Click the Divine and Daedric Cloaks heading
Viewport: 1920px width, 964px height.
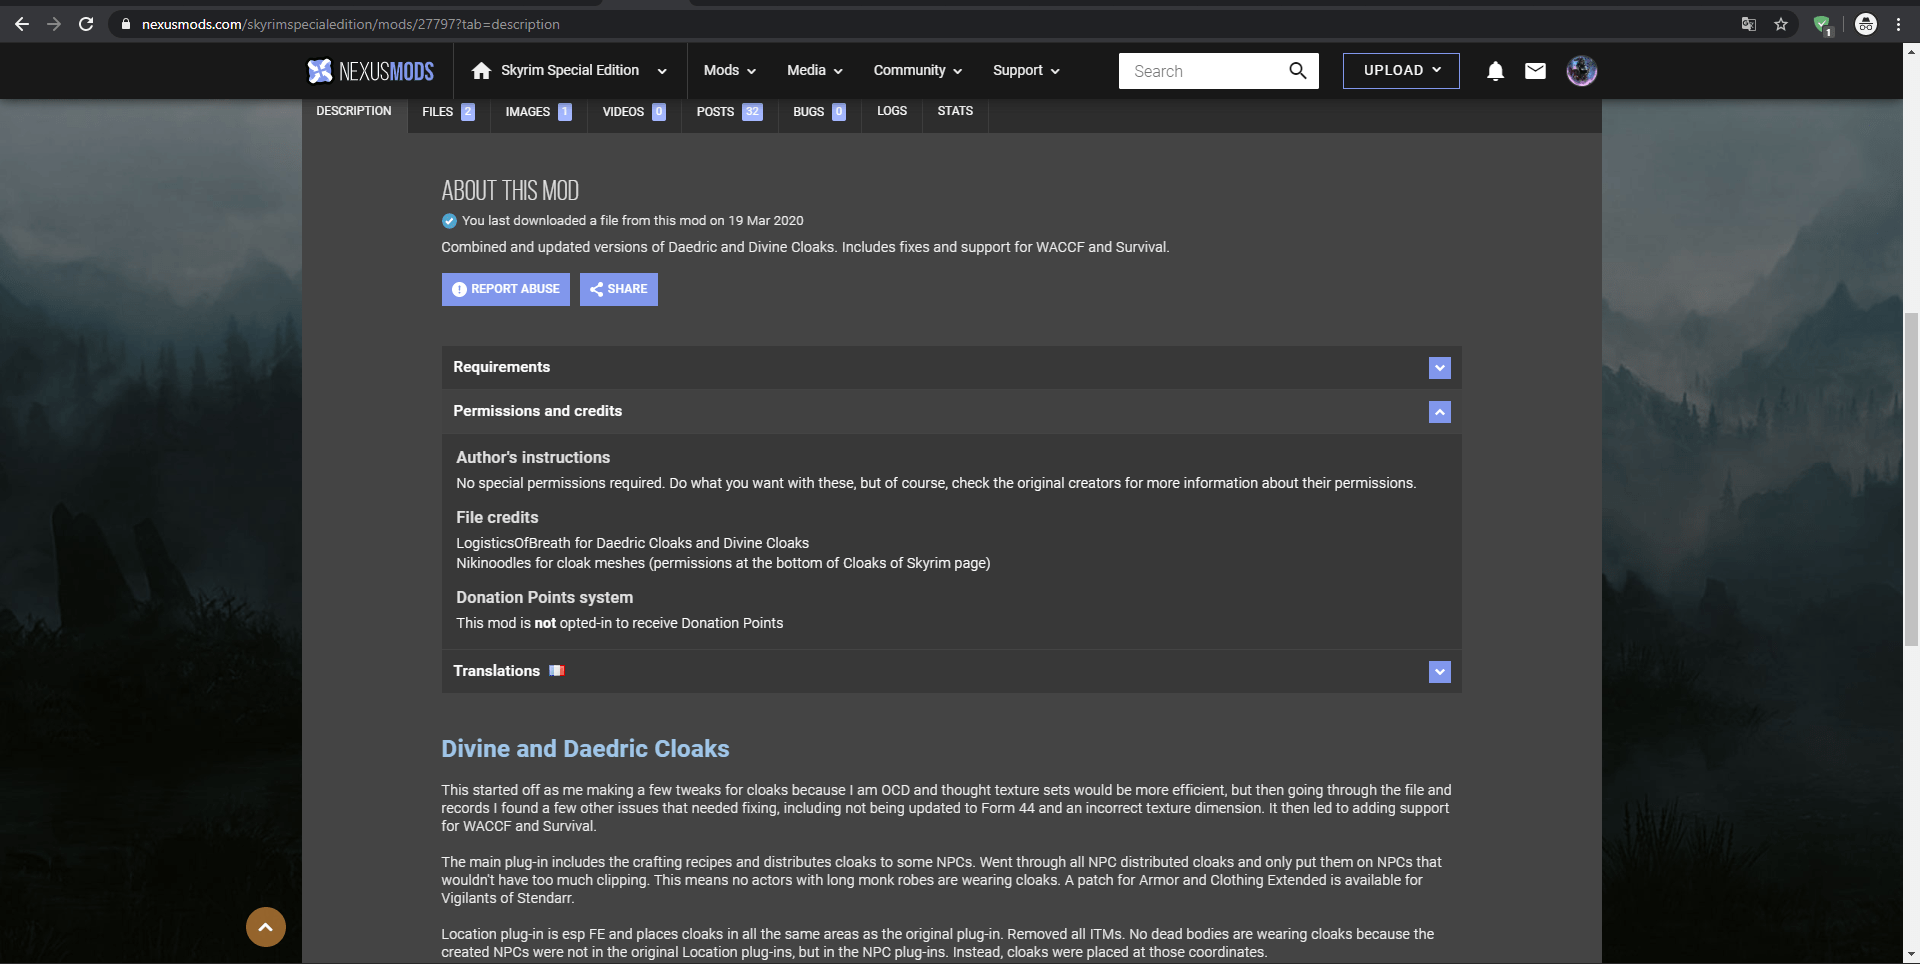pyautogui.click(x=585, y=749)
